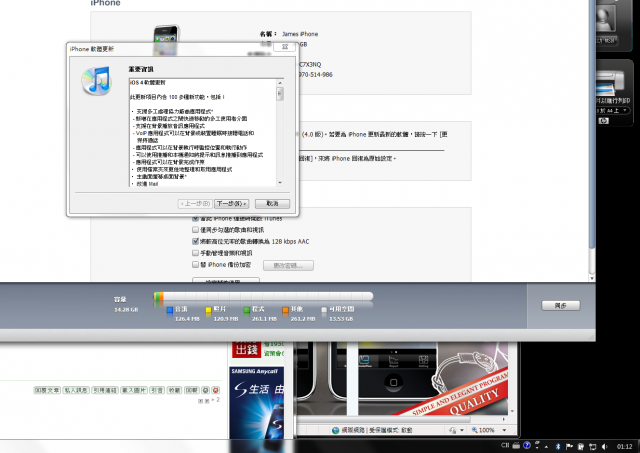Click inside the iOS 4 release notes text

click(203, 133)
